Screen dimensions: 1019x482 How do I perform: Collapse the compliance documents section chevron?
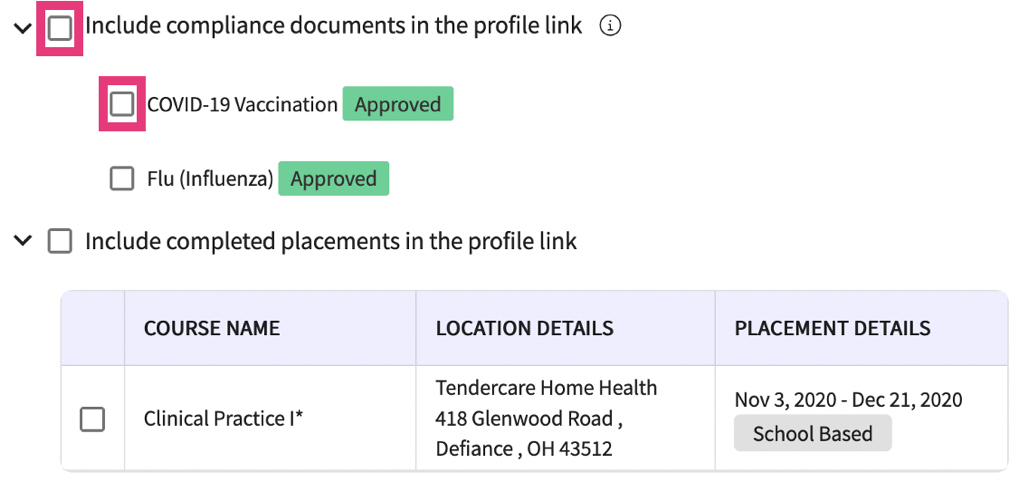tap(22, 28)
